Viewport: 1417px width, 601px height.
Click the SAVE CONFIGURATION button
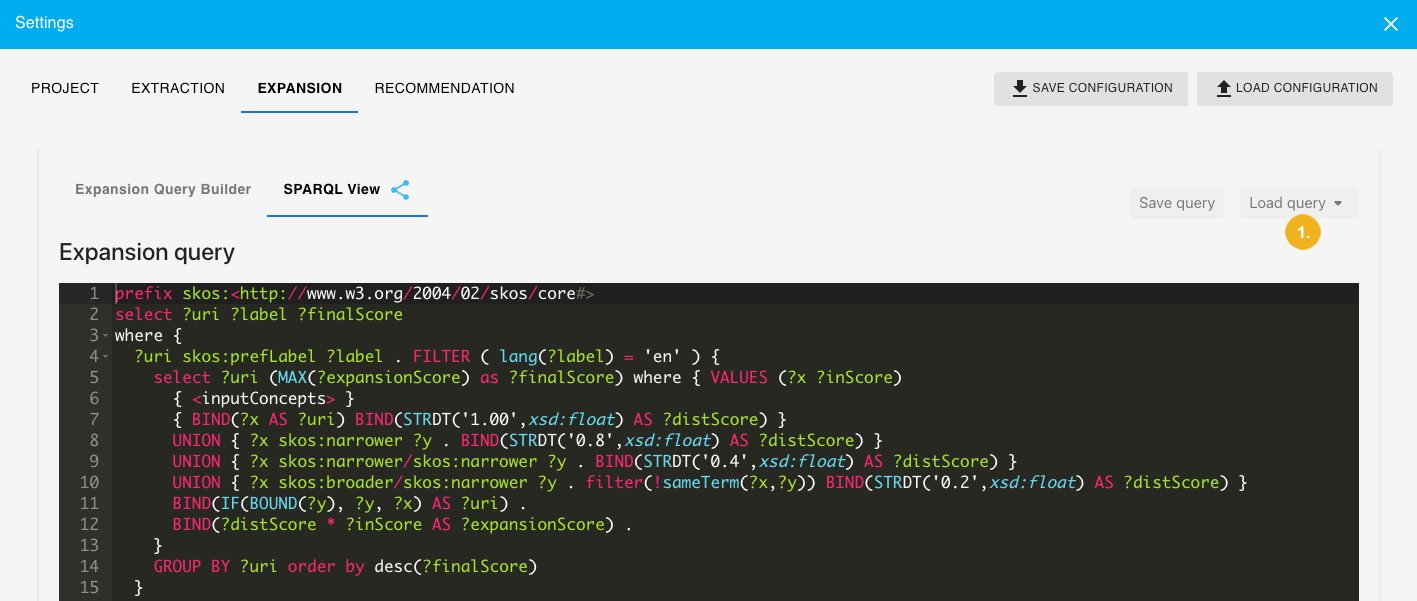pyautogui.click(x=1090, y=88)
